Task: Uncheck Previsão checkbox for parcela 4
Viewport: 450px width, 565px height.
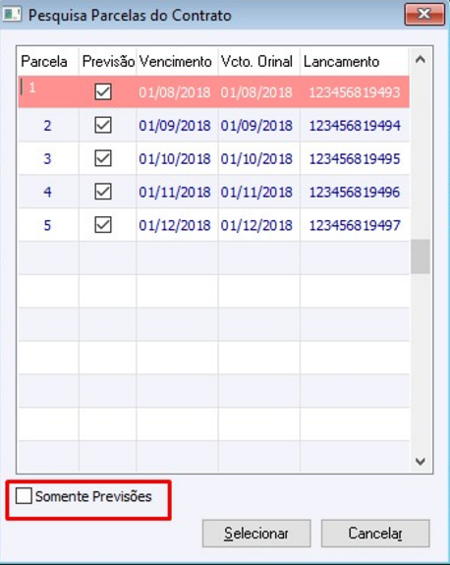Action: (x=103, y=191)
